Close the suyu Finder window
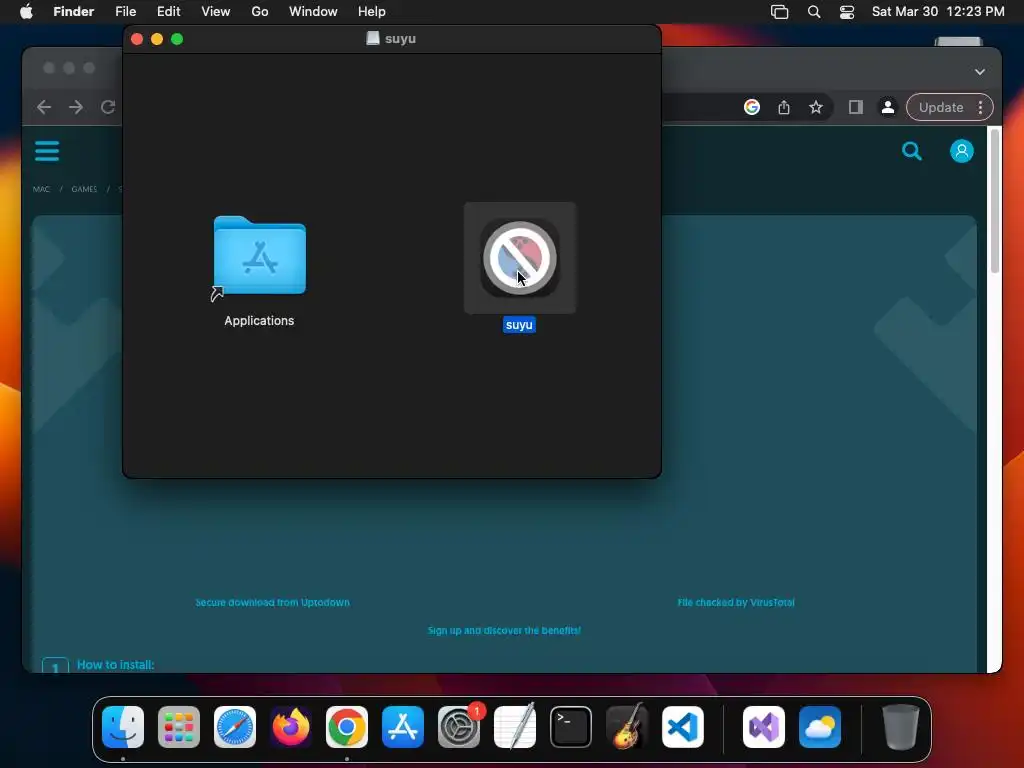This screenshot has width=1024, height=768. click(x=137, y=39)
